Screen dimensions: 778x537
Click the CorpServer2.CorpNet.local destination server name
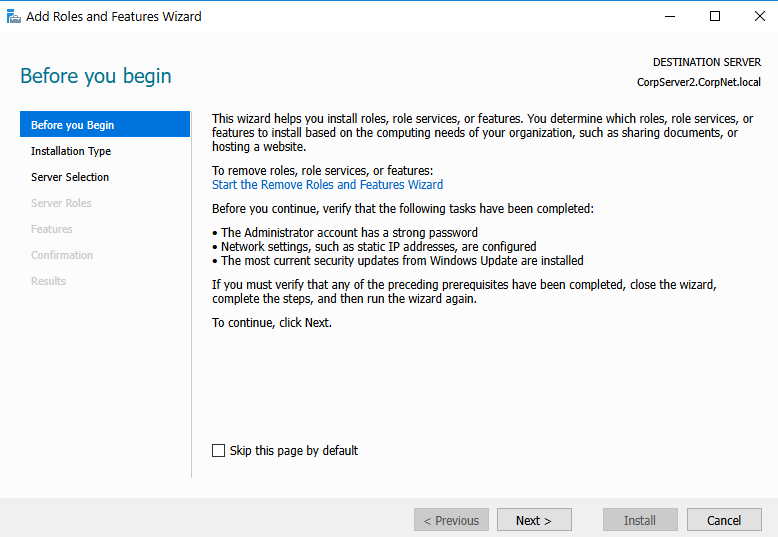point(698,82)
